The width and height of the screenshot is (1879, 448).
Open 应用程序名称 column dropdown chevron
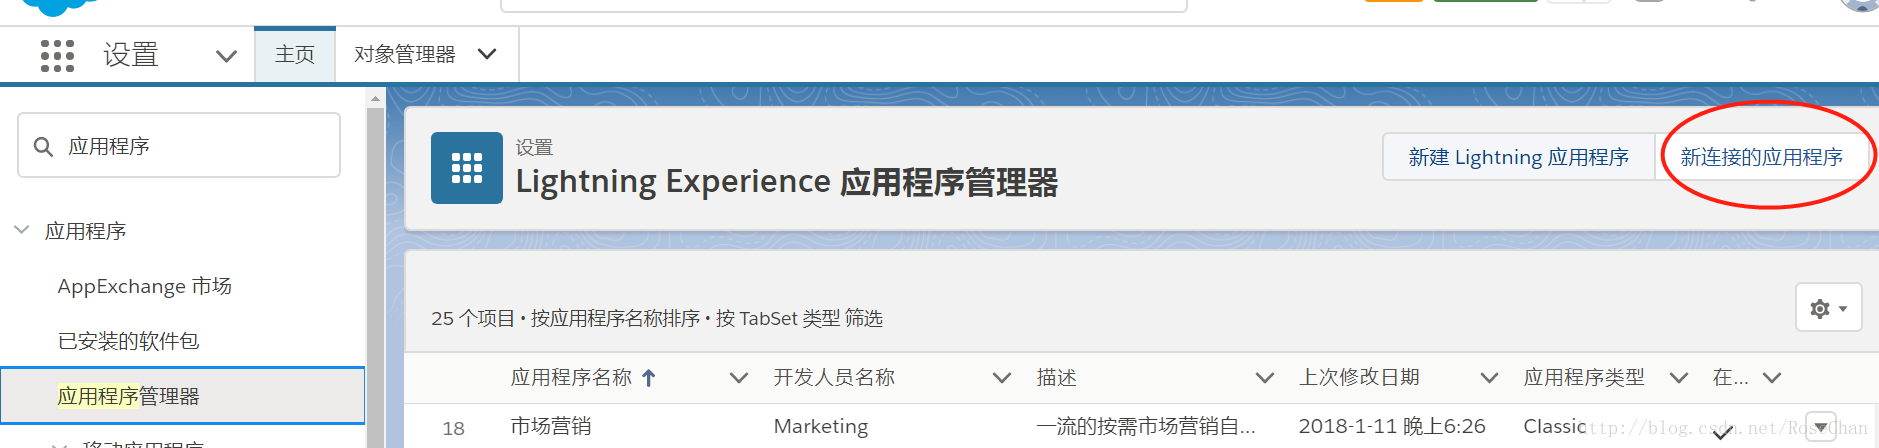click(x=739, y=377)
